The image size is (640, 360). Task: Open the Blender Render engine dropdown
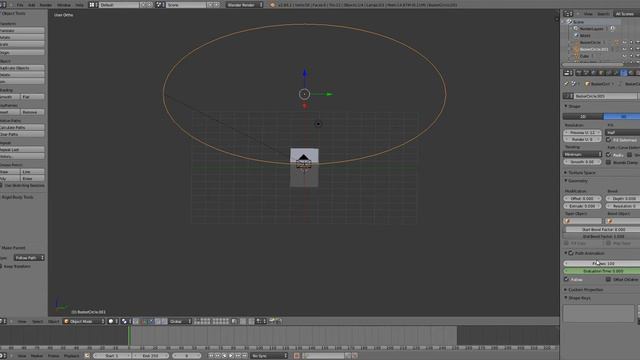(x=244, y=5)
